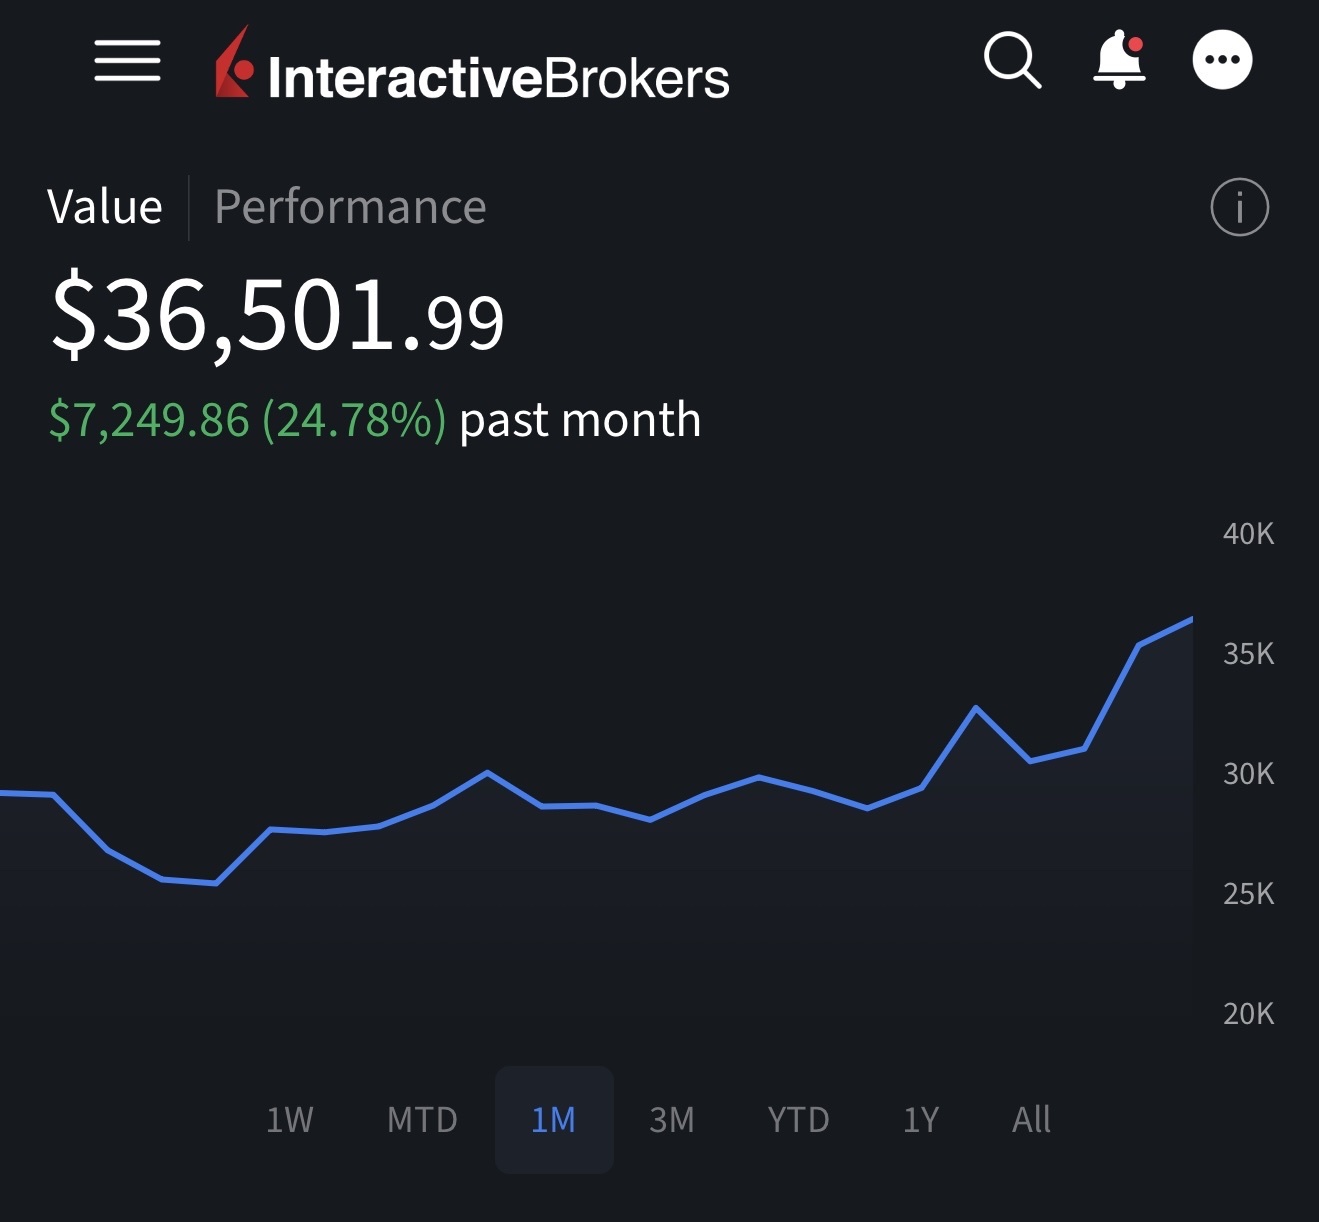Image resolution: width=1319 pixels, height=1222 pixels.
Task: Switch to the Value tab
Action: 105,208
